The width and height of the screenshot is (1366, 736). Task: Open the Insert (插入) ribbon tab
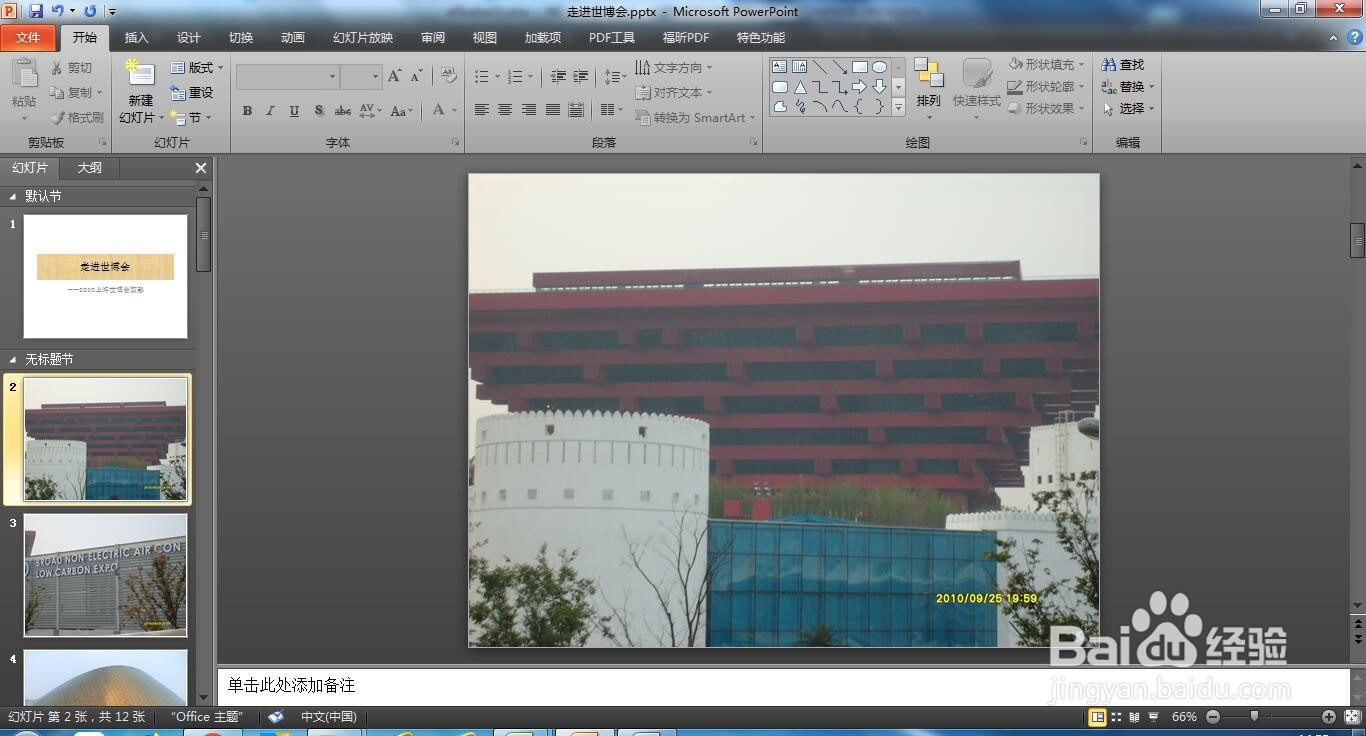(x=136, y=38)
